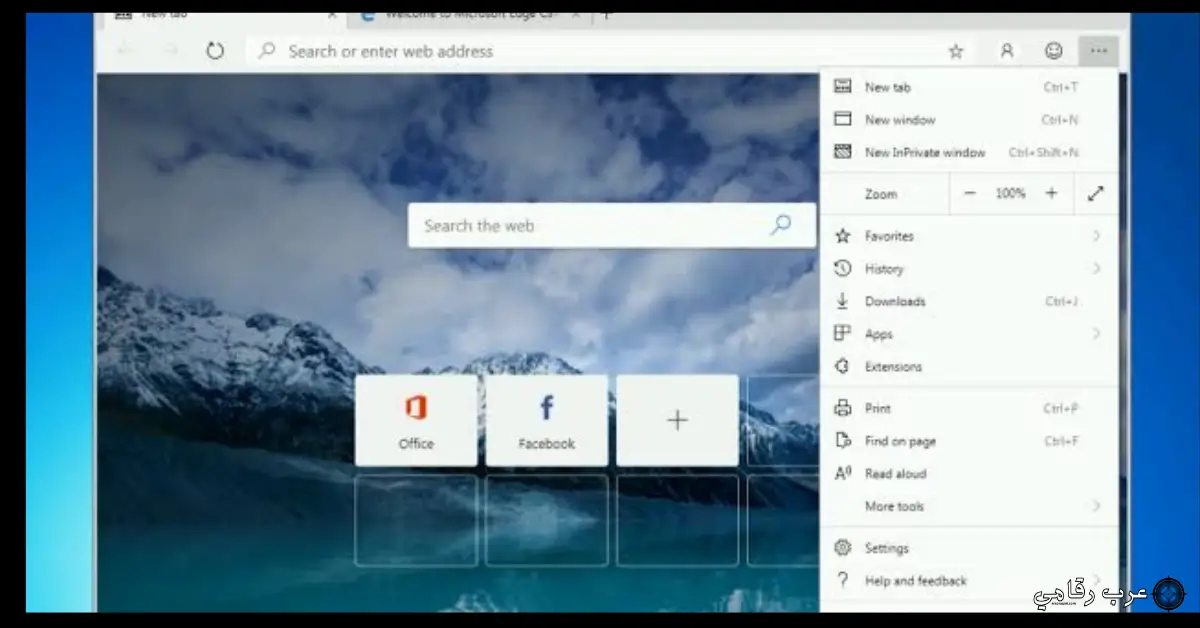Click the 100% zoom value
The height and width of the screenshot is (628, 1200).
1010,194
